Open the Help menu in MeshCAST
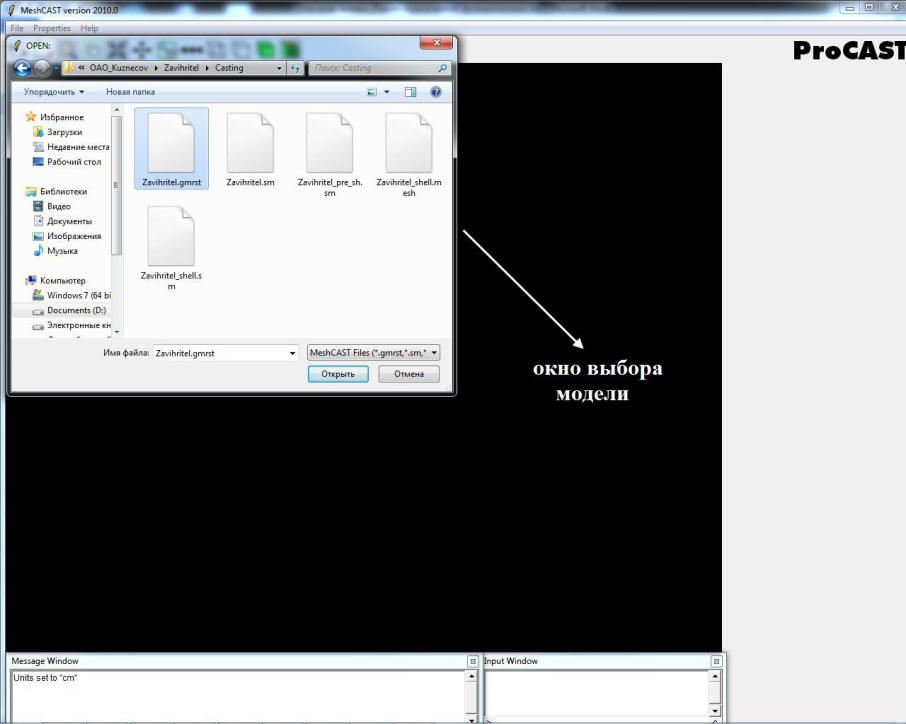 (x=89, y=28)
